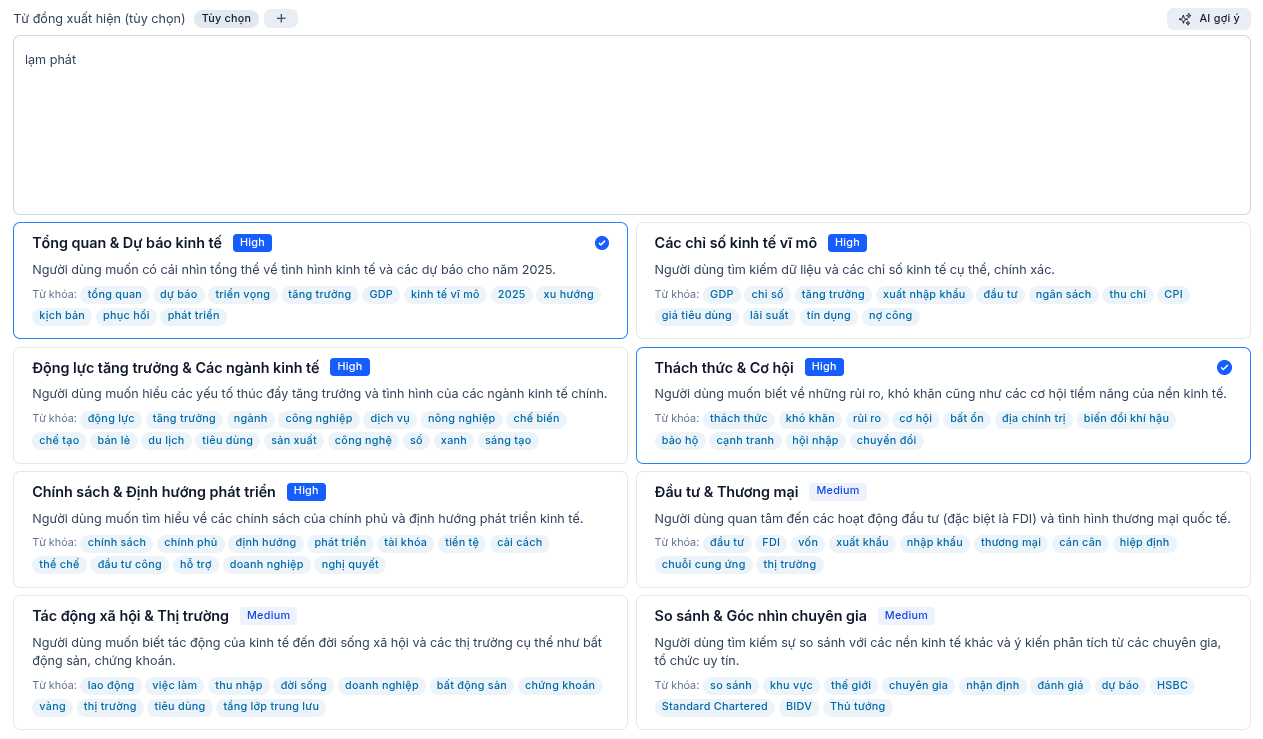Screen dimensions: 1263x739
Task: Click the biến đổi khí hậu keyword tag
Action: (1126, 419)
